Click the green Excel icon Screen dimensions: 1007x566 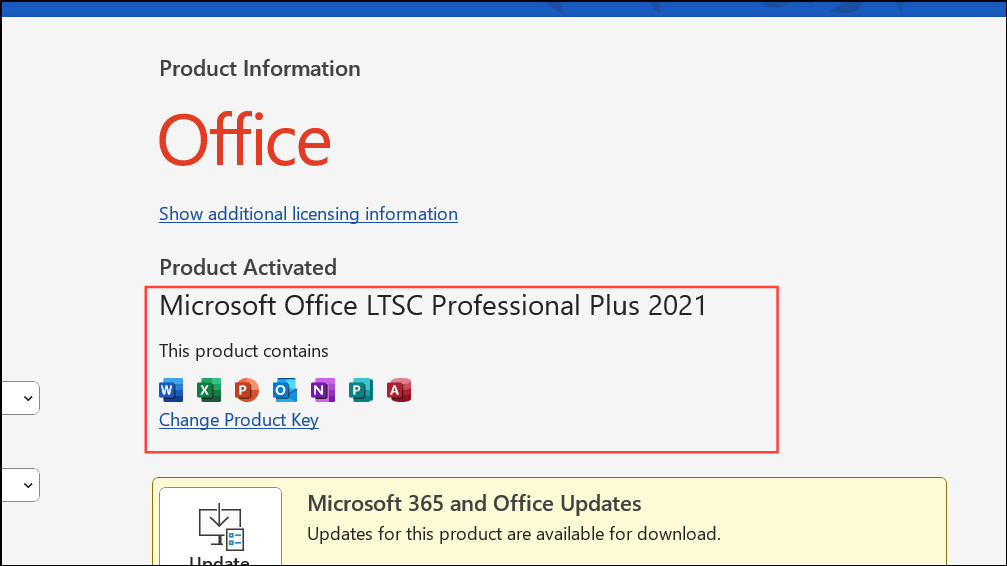(209, 390)
